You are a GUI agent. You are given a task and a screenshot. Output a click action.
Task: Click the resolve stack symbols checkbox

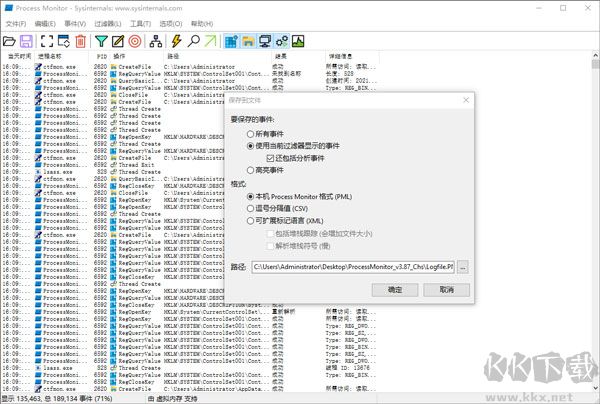point(270,246)
